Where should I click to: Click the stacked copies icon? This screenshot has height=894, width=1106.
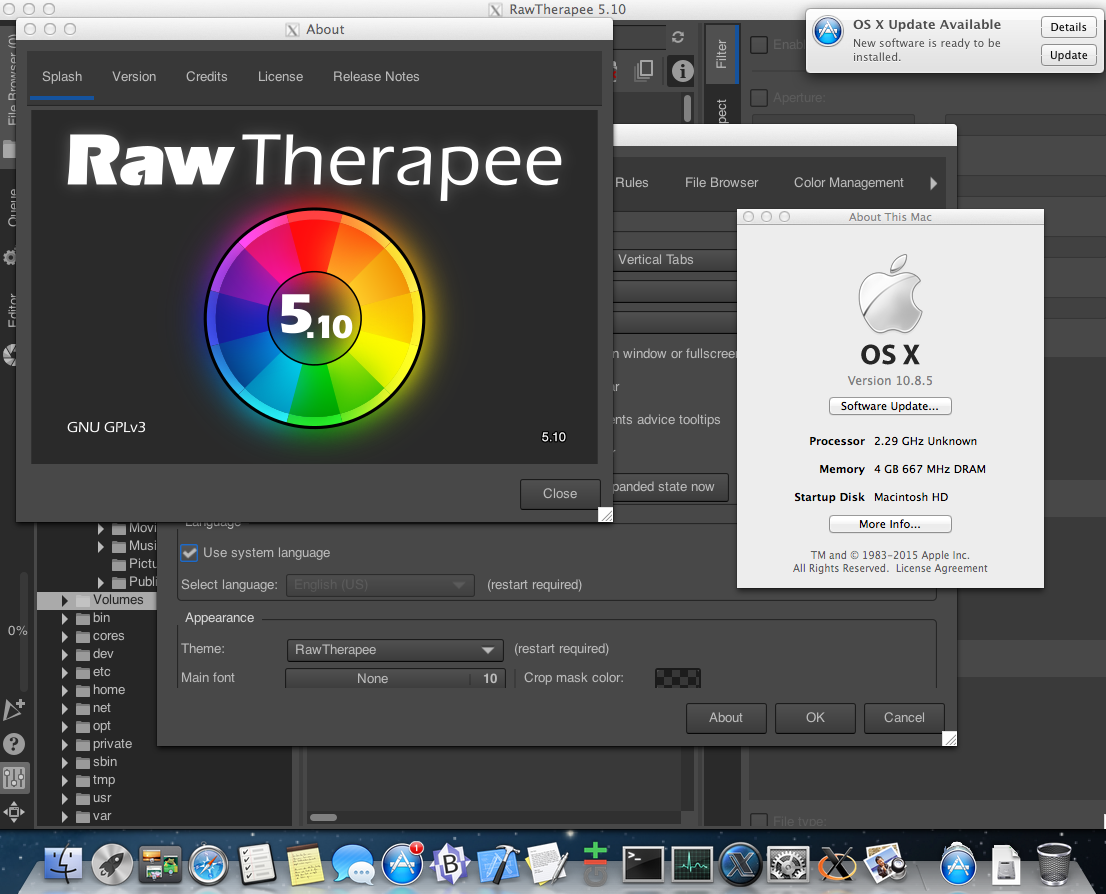[646, 70]
